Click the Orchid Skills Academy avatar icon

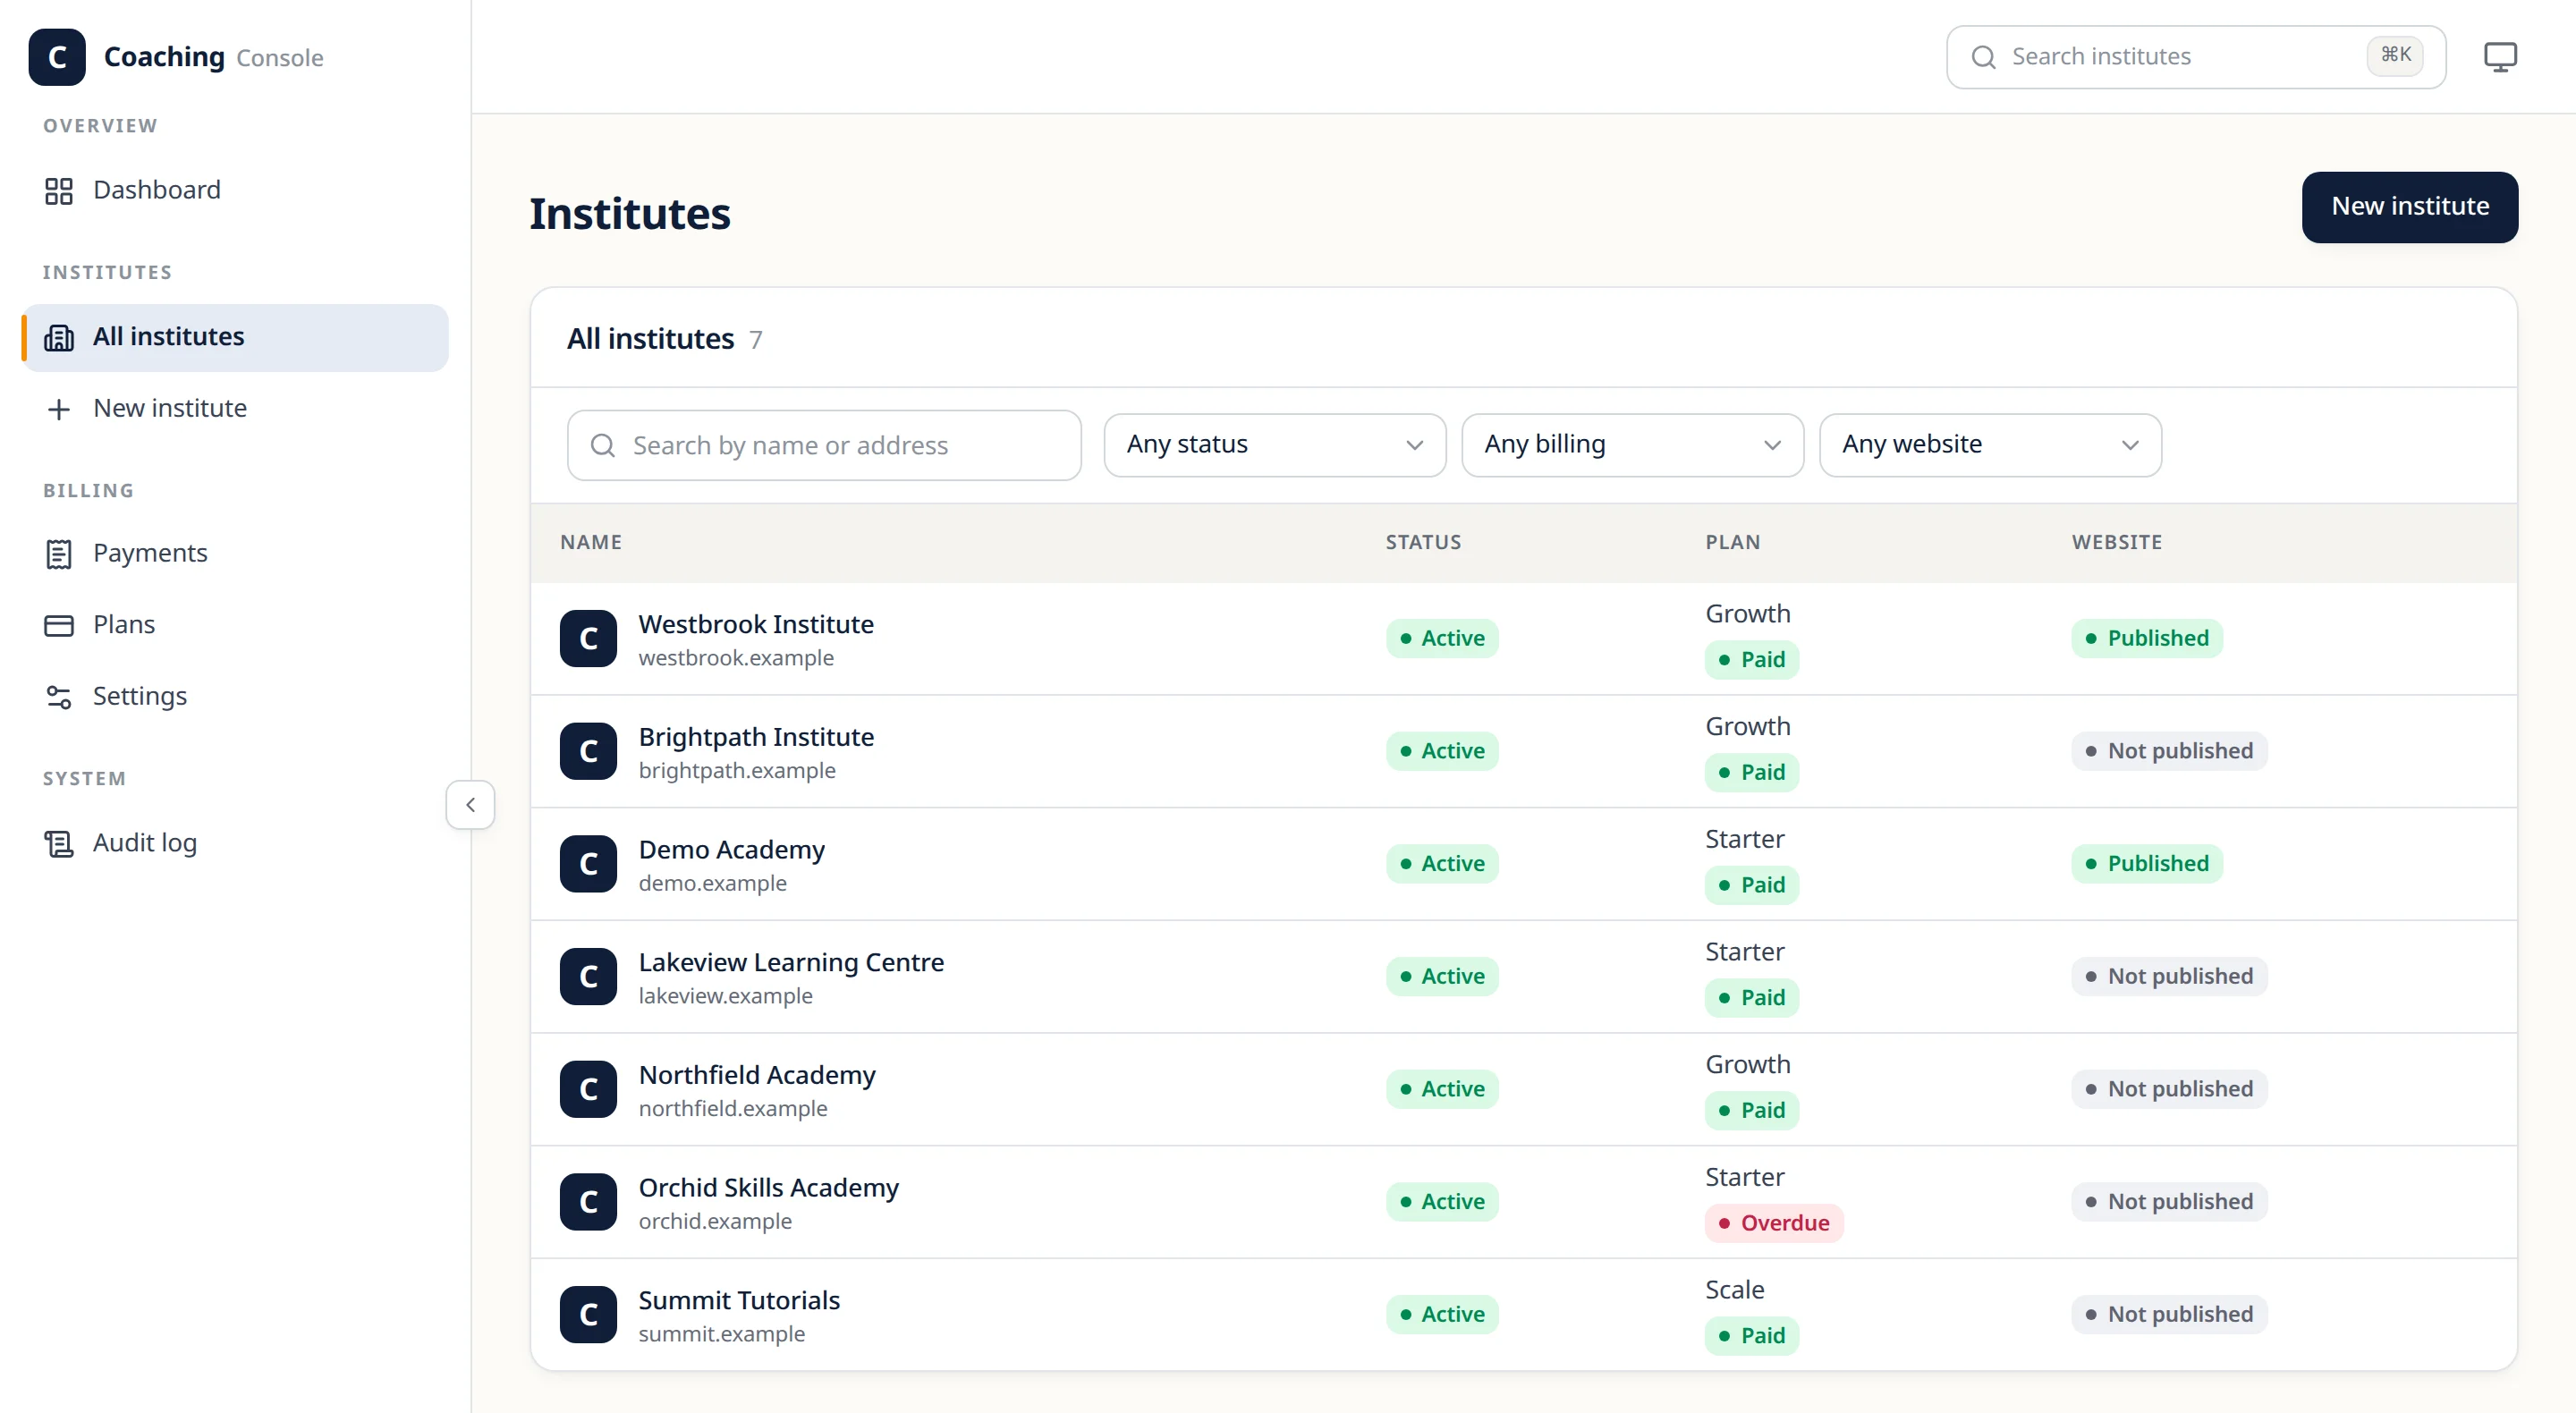coord(588,1202)
